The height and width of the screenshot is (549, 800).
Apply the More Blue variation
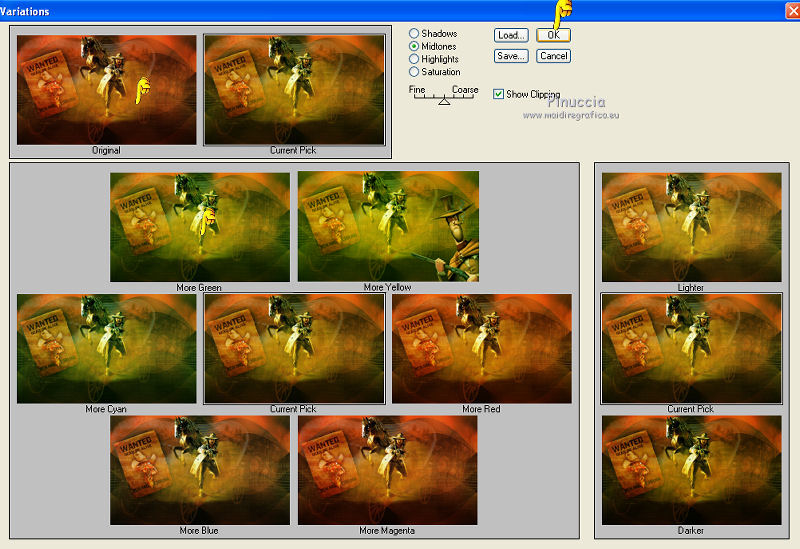(x=200, y=470)
